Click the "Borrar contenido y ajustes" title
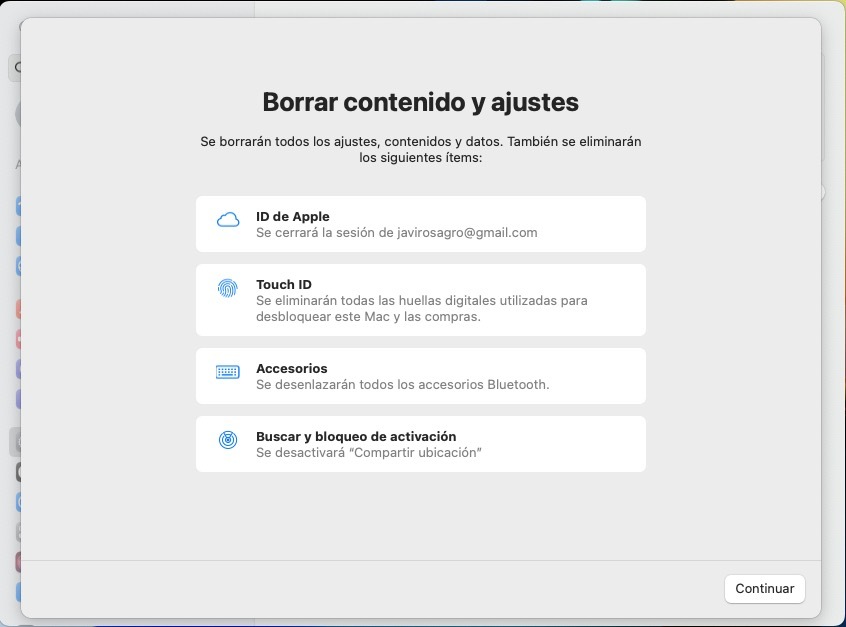The width and height of the screenshot is (846, 627). 420,102
